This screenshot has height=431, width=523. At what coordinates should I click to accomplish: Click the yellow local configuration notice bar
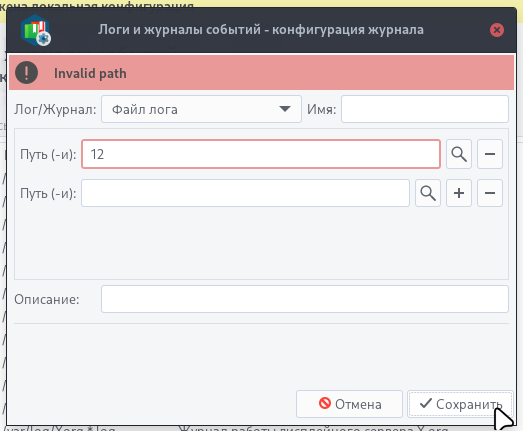[x=262, y=4]
